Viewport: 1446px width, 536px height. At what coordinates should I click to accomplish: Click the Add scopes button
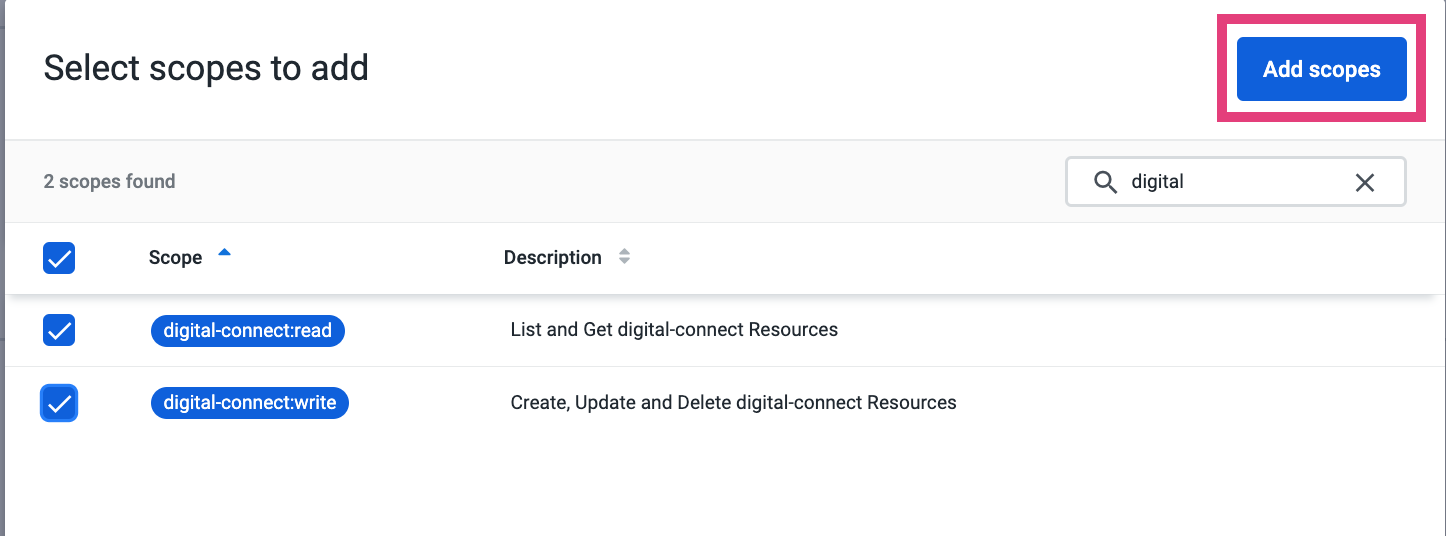[x=1321, y=69]
